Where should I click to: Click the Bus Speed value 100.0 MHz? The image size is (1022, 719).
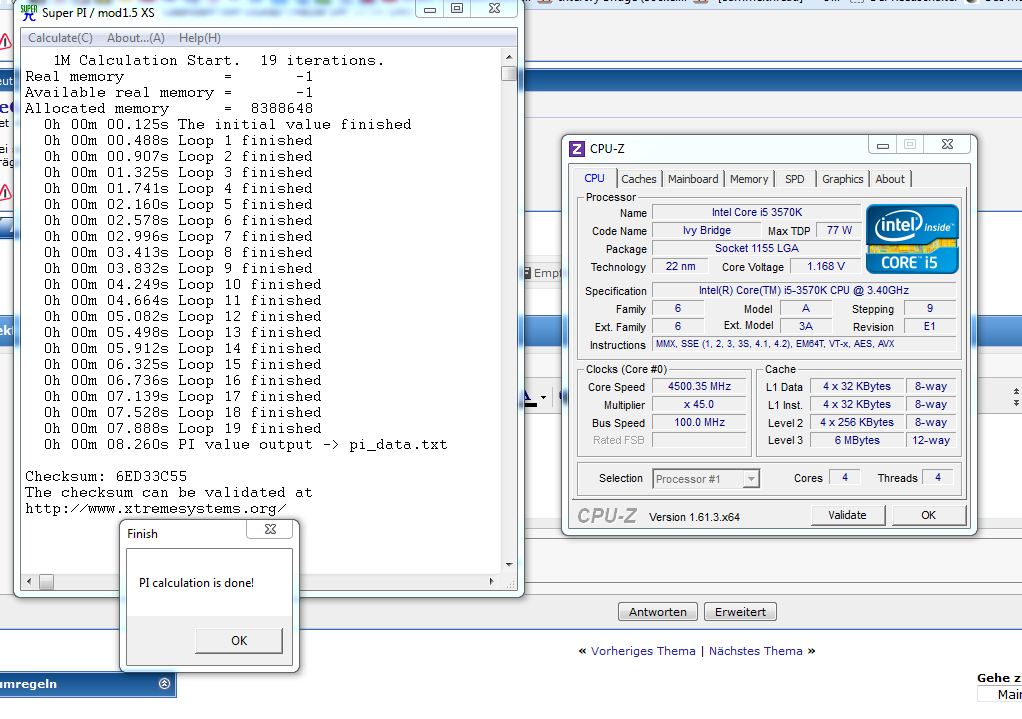[x=699, y=422]
